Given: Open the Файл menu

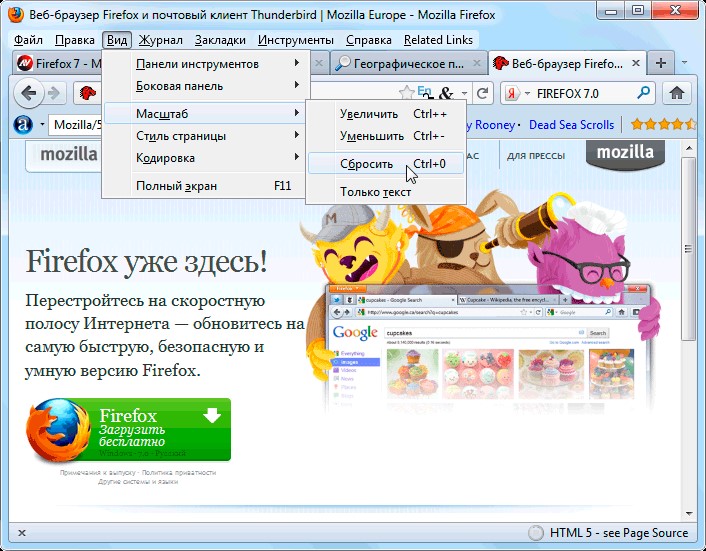Looking at the screenshot, I should (x=28, y=40).
